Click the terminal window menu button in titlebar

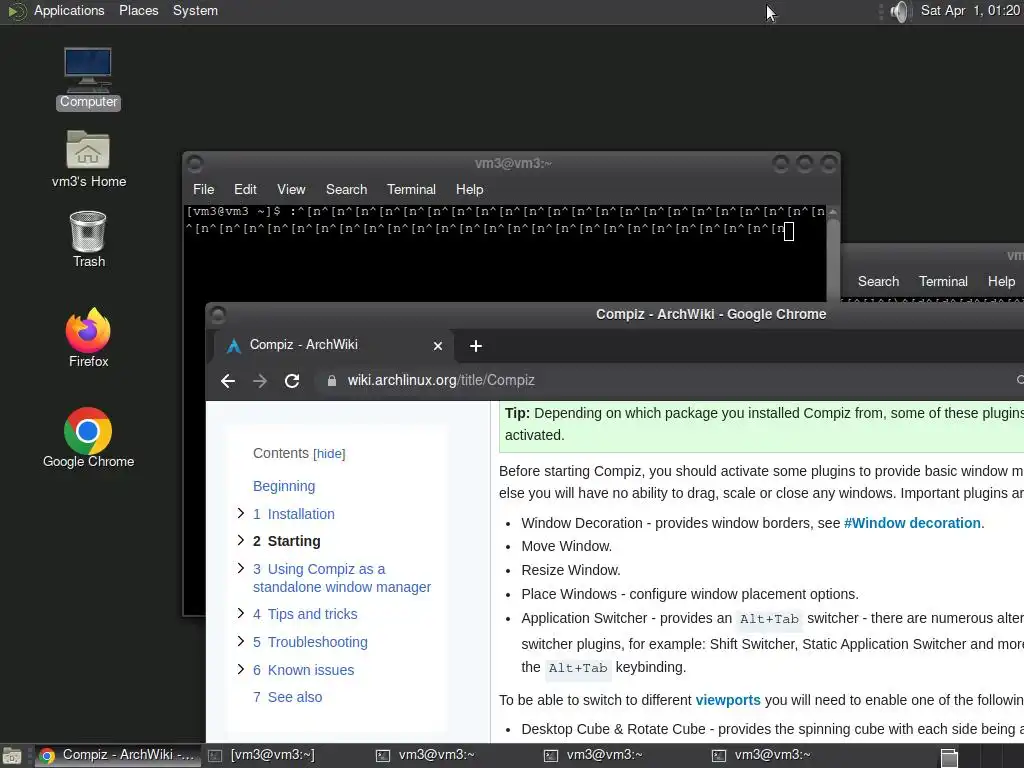tap(195, 163)
